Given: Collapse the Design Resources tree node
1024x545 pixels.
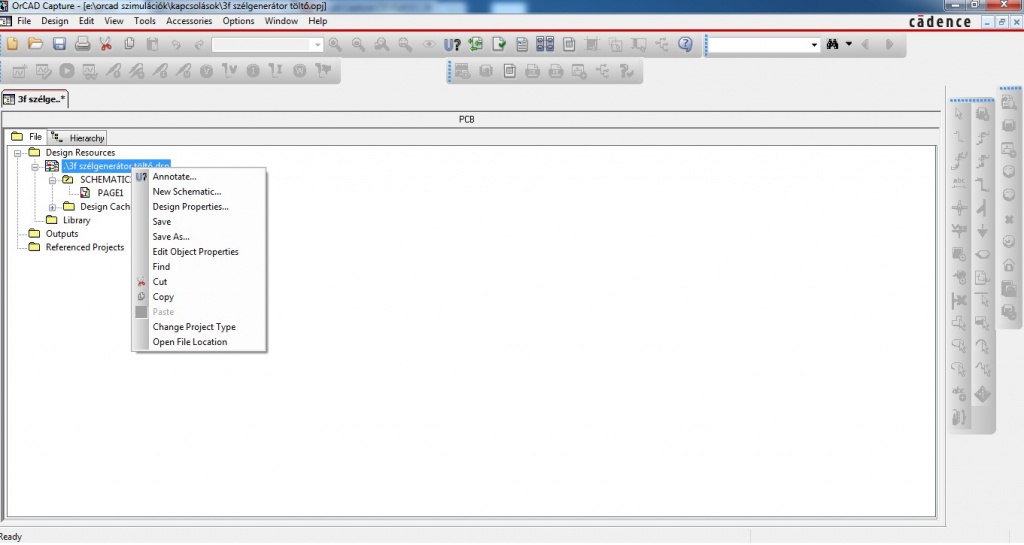Looking at the screenshot, I should pos(18,153).
